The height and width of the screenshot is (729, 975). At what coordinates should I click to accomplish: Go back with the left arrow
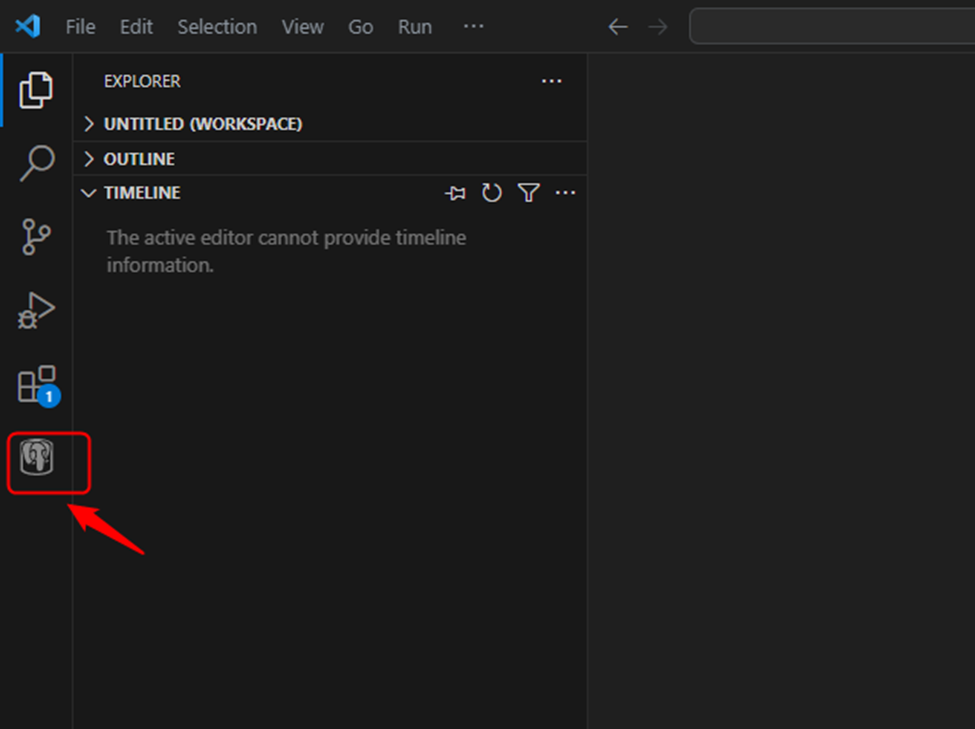[x=617, y=27]
